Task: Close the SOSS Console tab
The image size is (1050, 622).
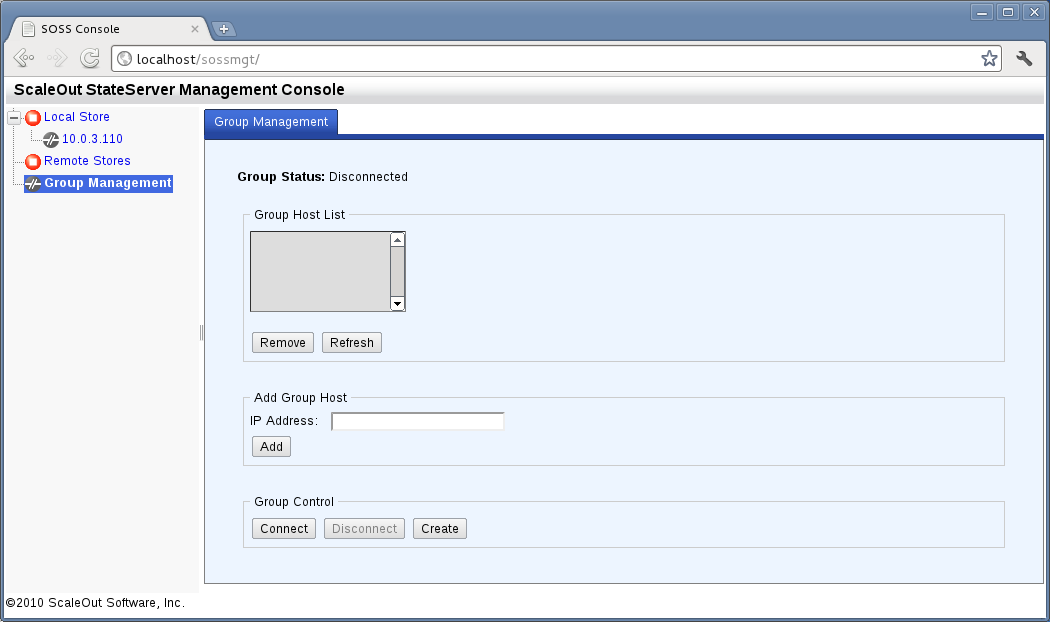Action: [195, 29]
